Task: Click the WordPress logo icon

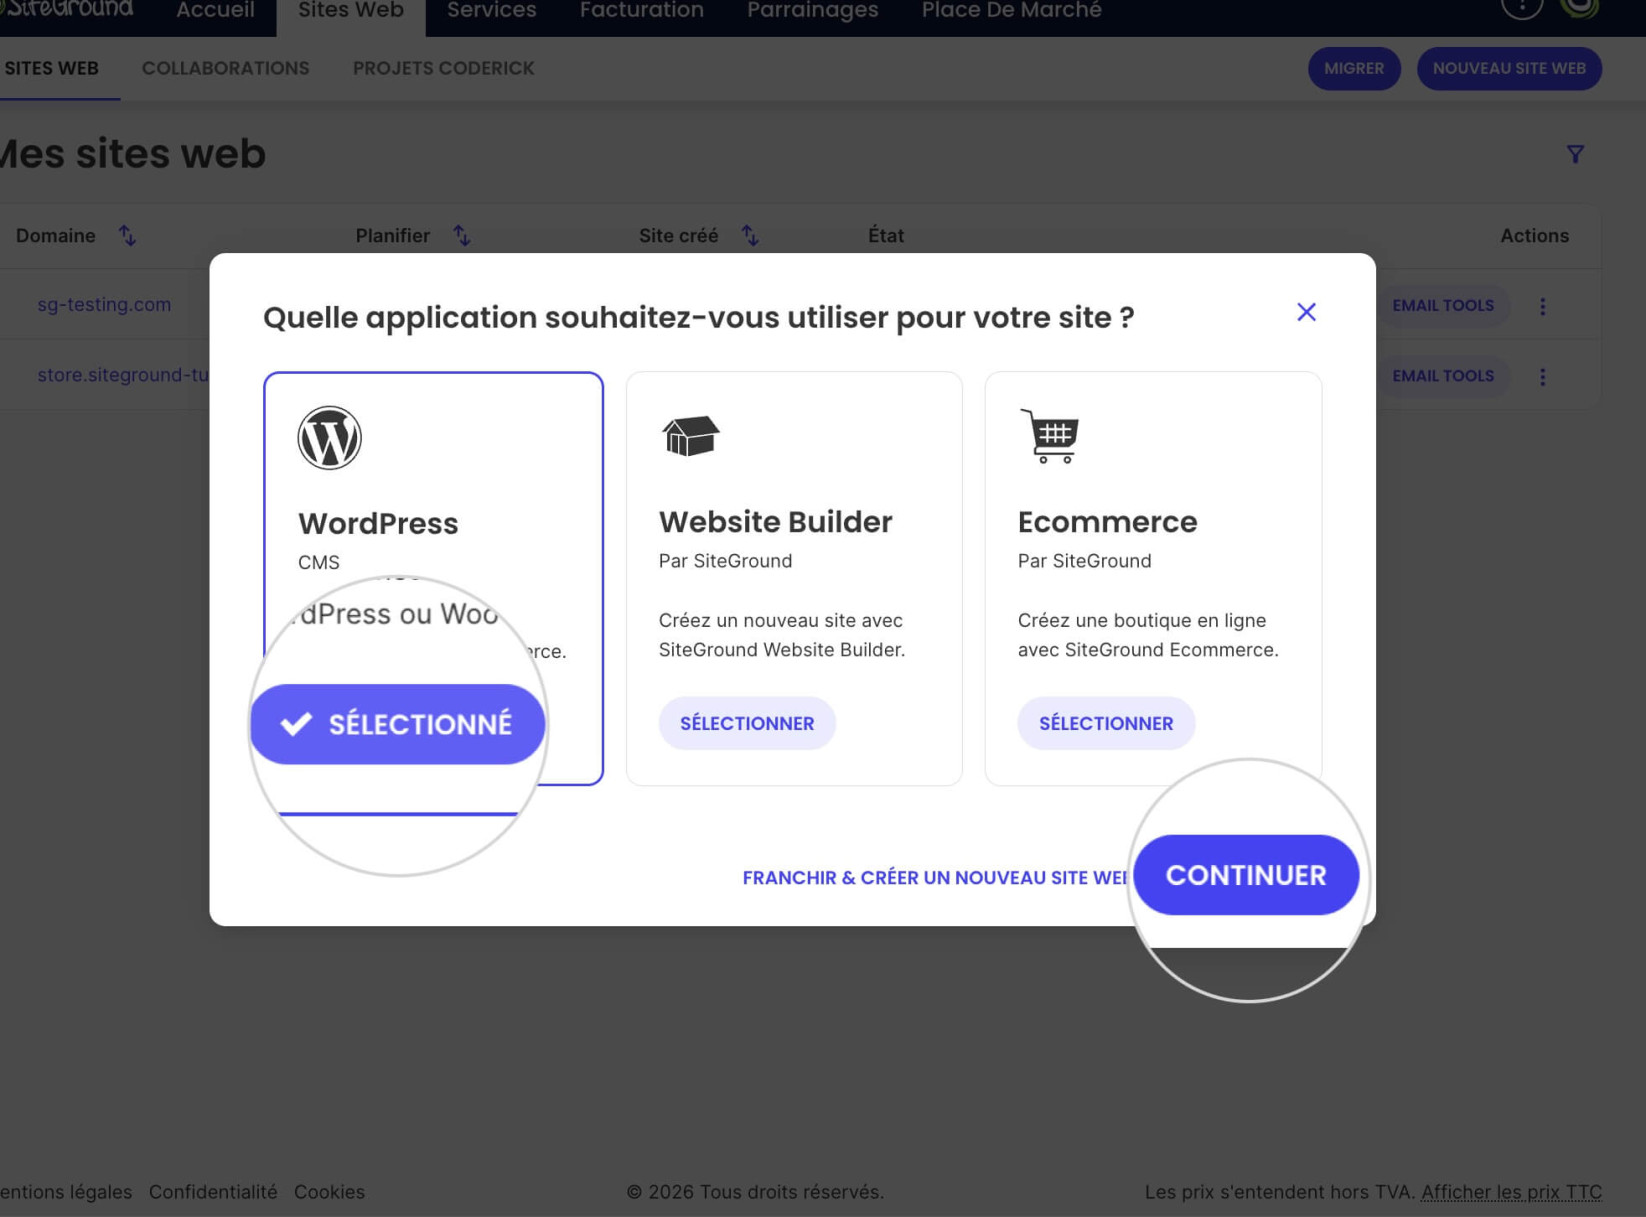Action: point(329,437)
